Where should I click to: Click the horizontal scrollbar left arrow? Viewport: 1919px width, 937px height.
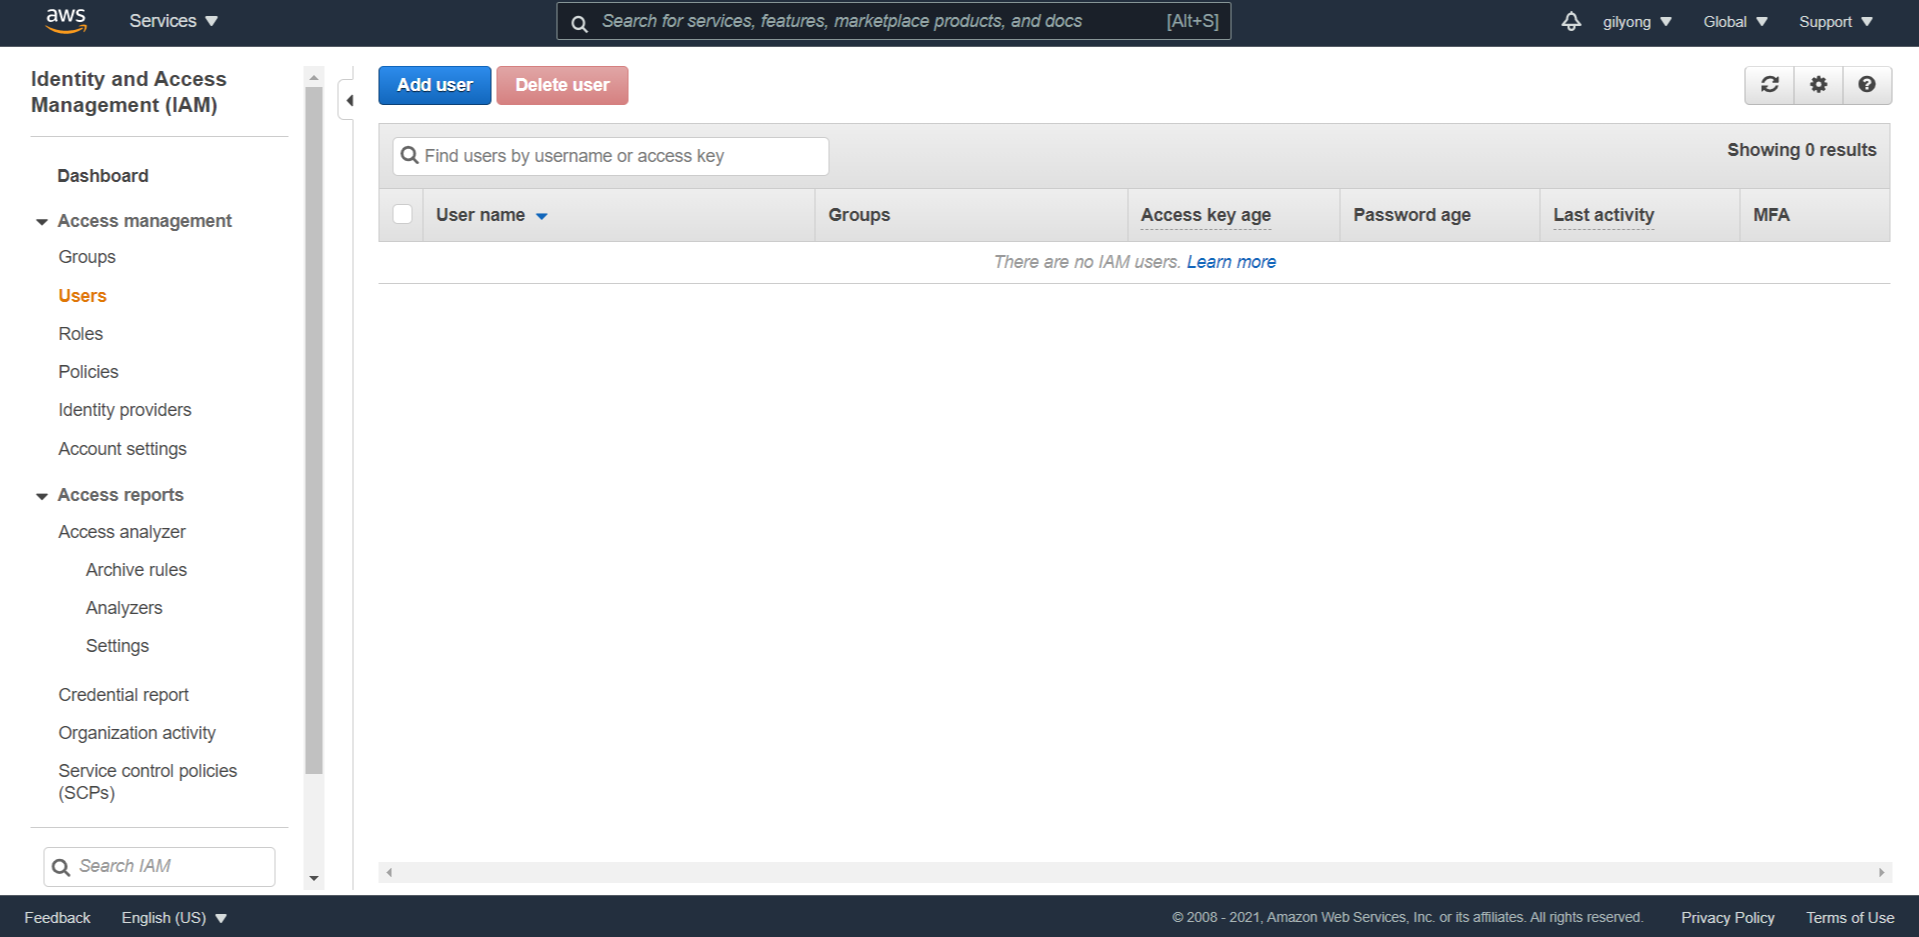389,873
